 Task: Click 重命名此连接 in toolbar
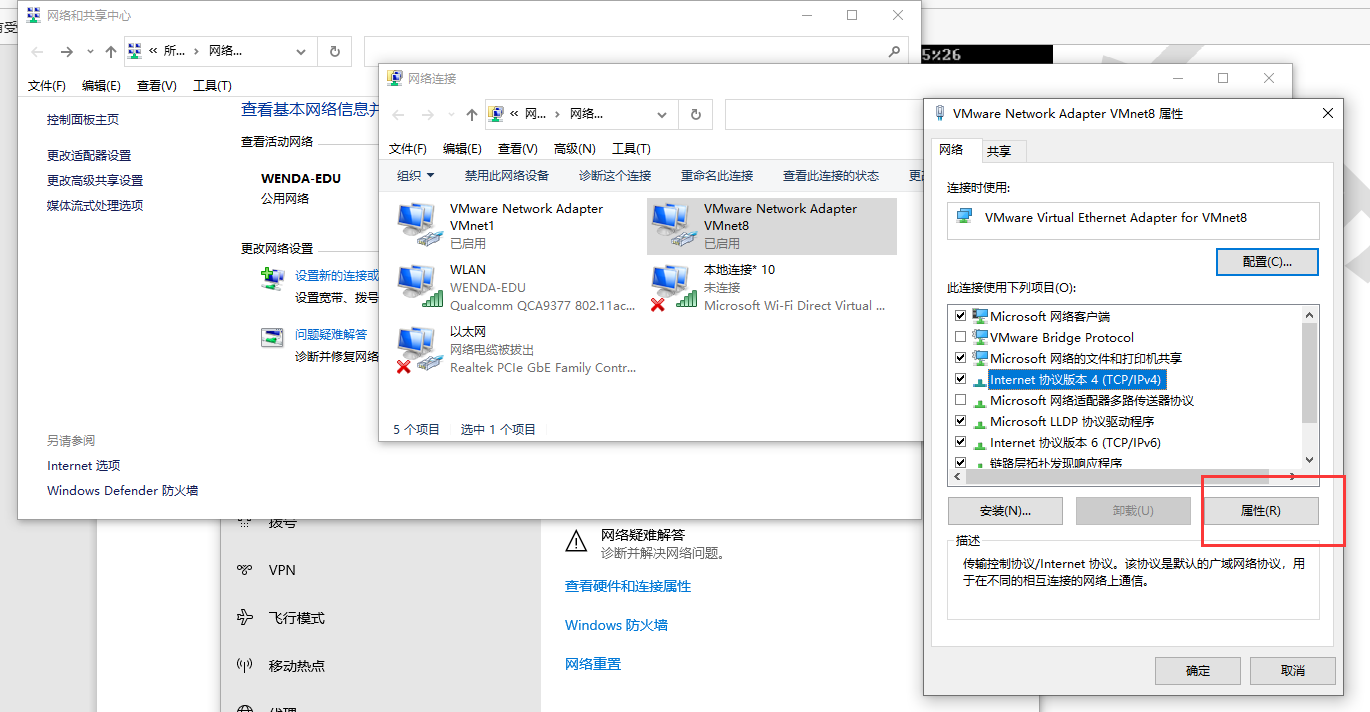717,176
